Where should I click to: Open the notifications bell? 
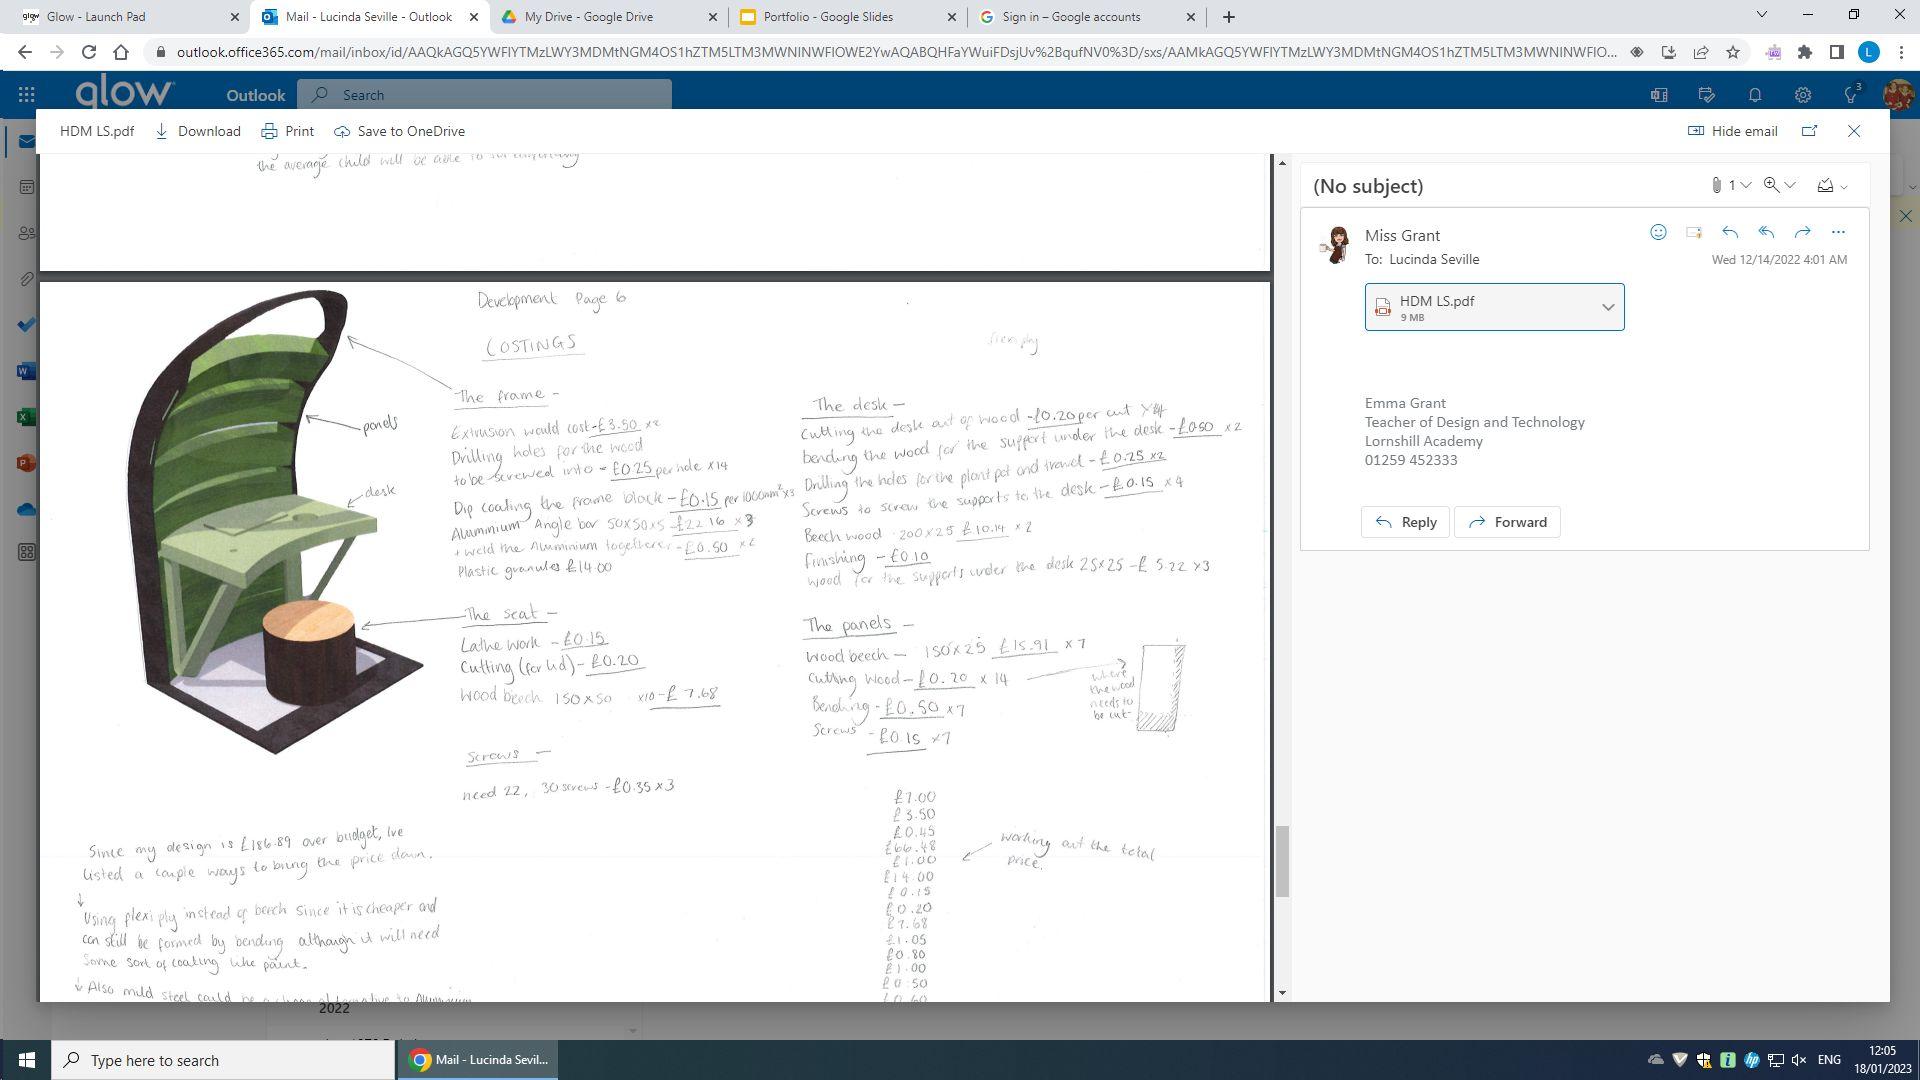click(x=1754, y=95)
